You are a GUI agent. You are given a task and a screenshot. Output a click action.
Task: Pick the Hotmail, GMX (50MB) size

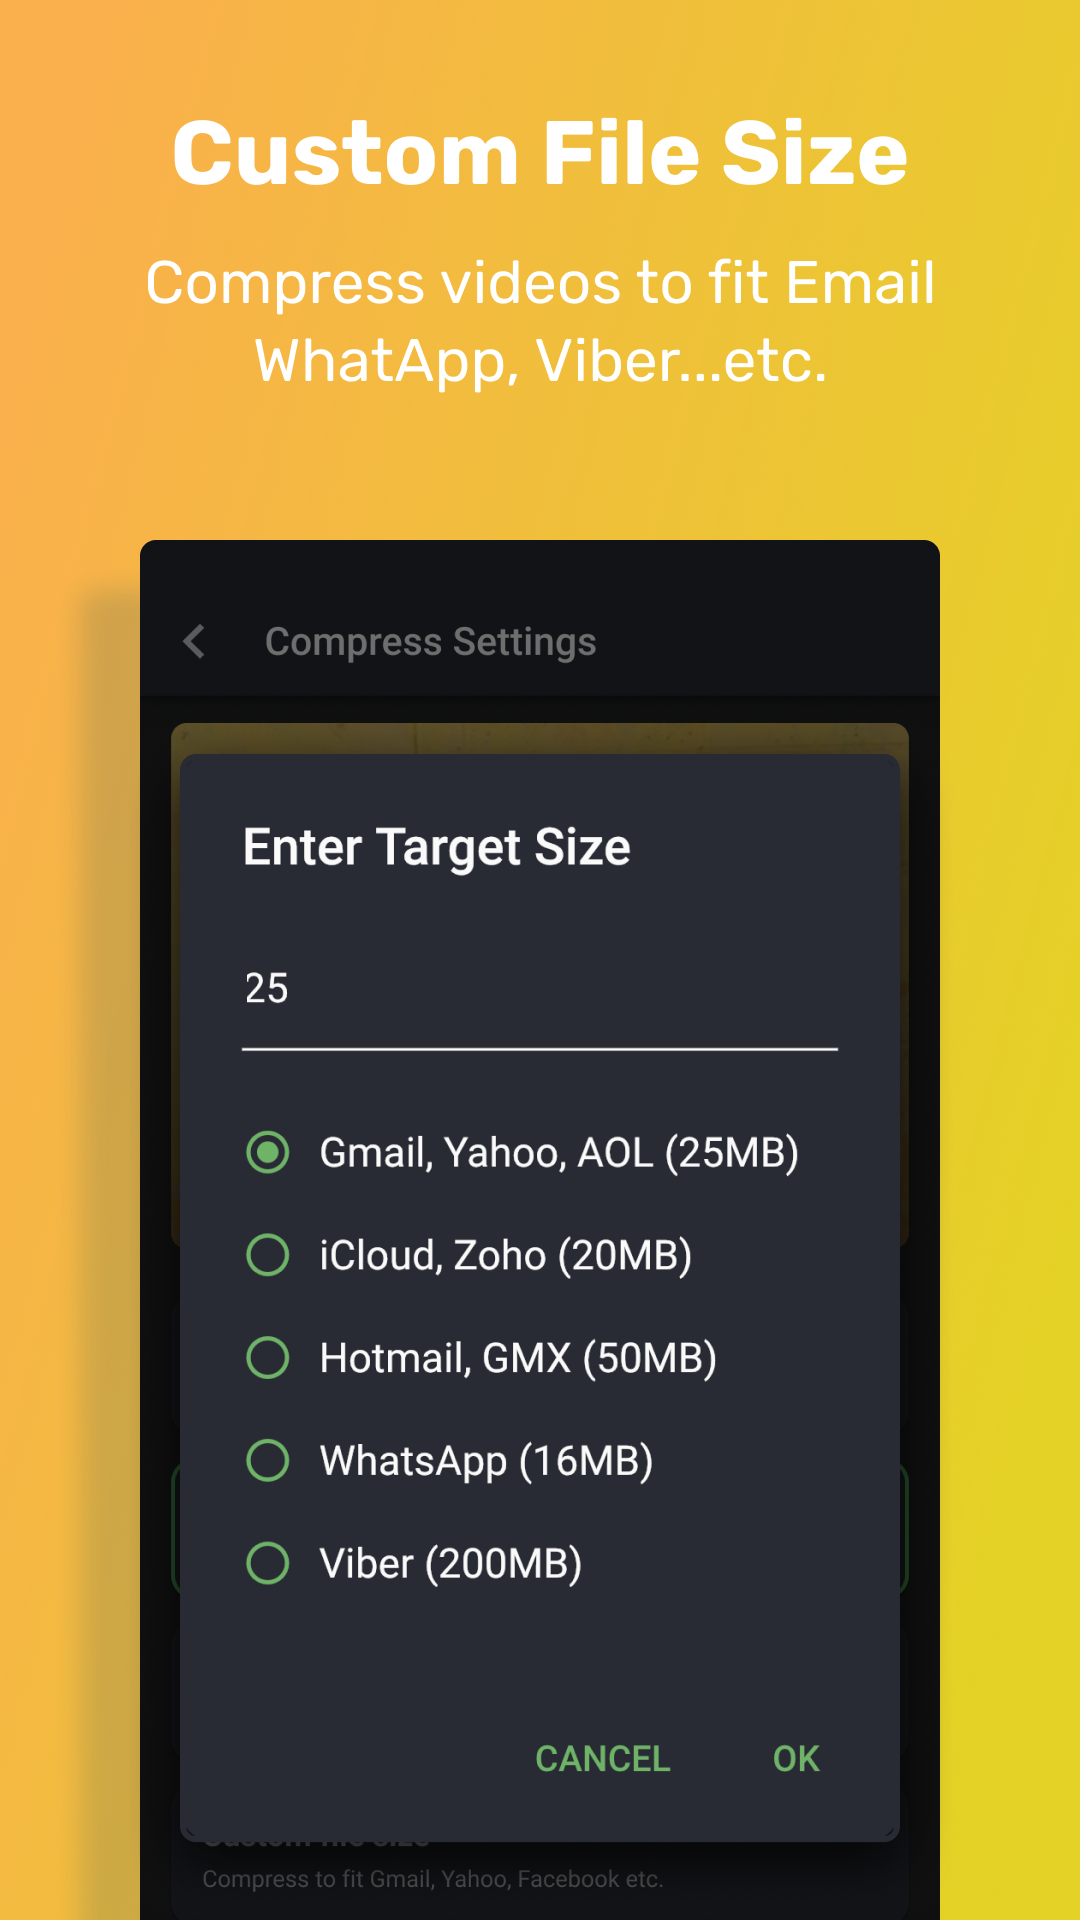pyautogui.click(x=517, y=1357)
